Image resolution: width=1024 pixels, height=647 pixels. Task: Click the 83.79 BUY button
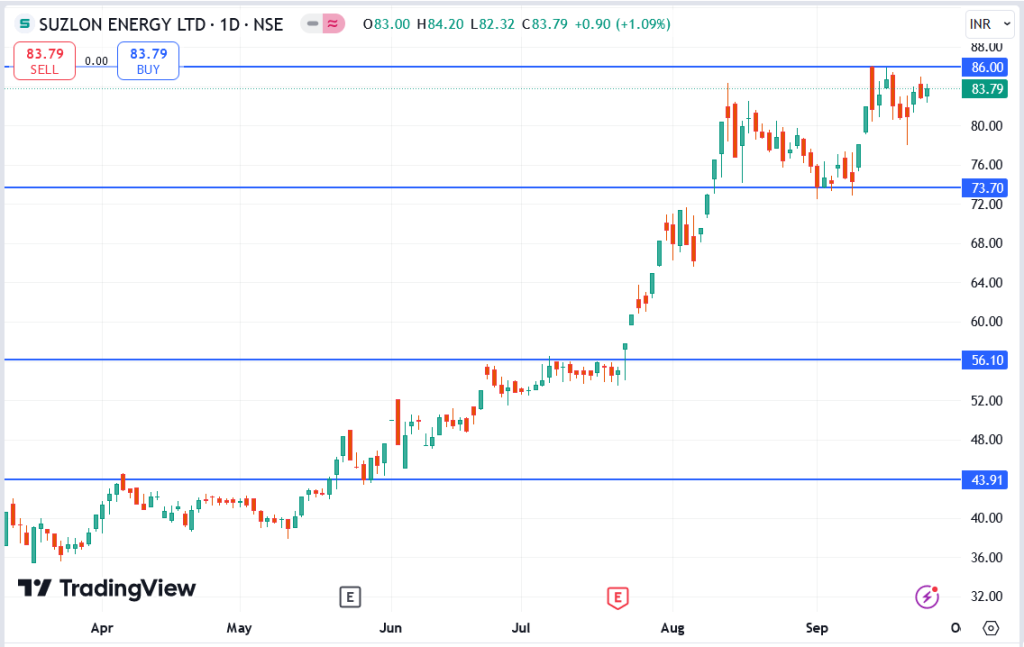point(148,61)
